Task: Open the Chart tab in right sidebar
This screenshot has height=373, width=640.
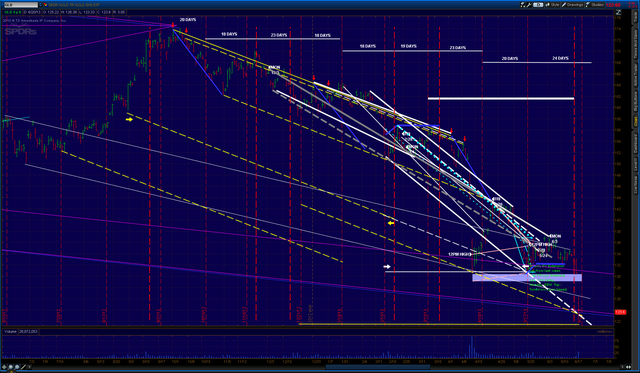Action: tap(635, 121)
